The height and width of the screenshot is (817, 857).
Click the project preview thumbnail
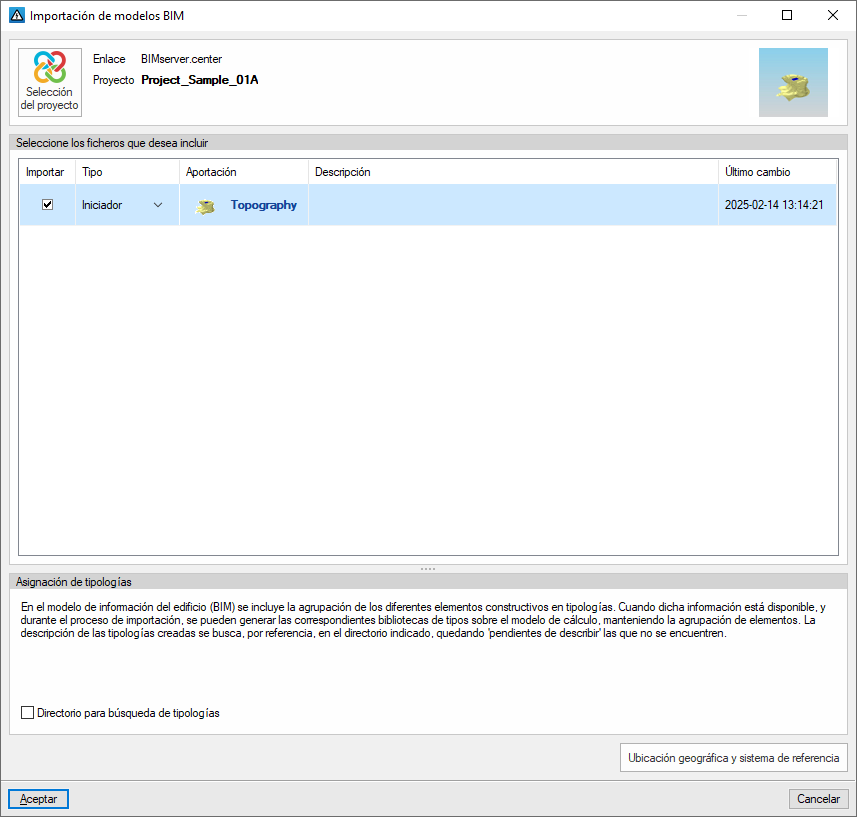[793, 82]
